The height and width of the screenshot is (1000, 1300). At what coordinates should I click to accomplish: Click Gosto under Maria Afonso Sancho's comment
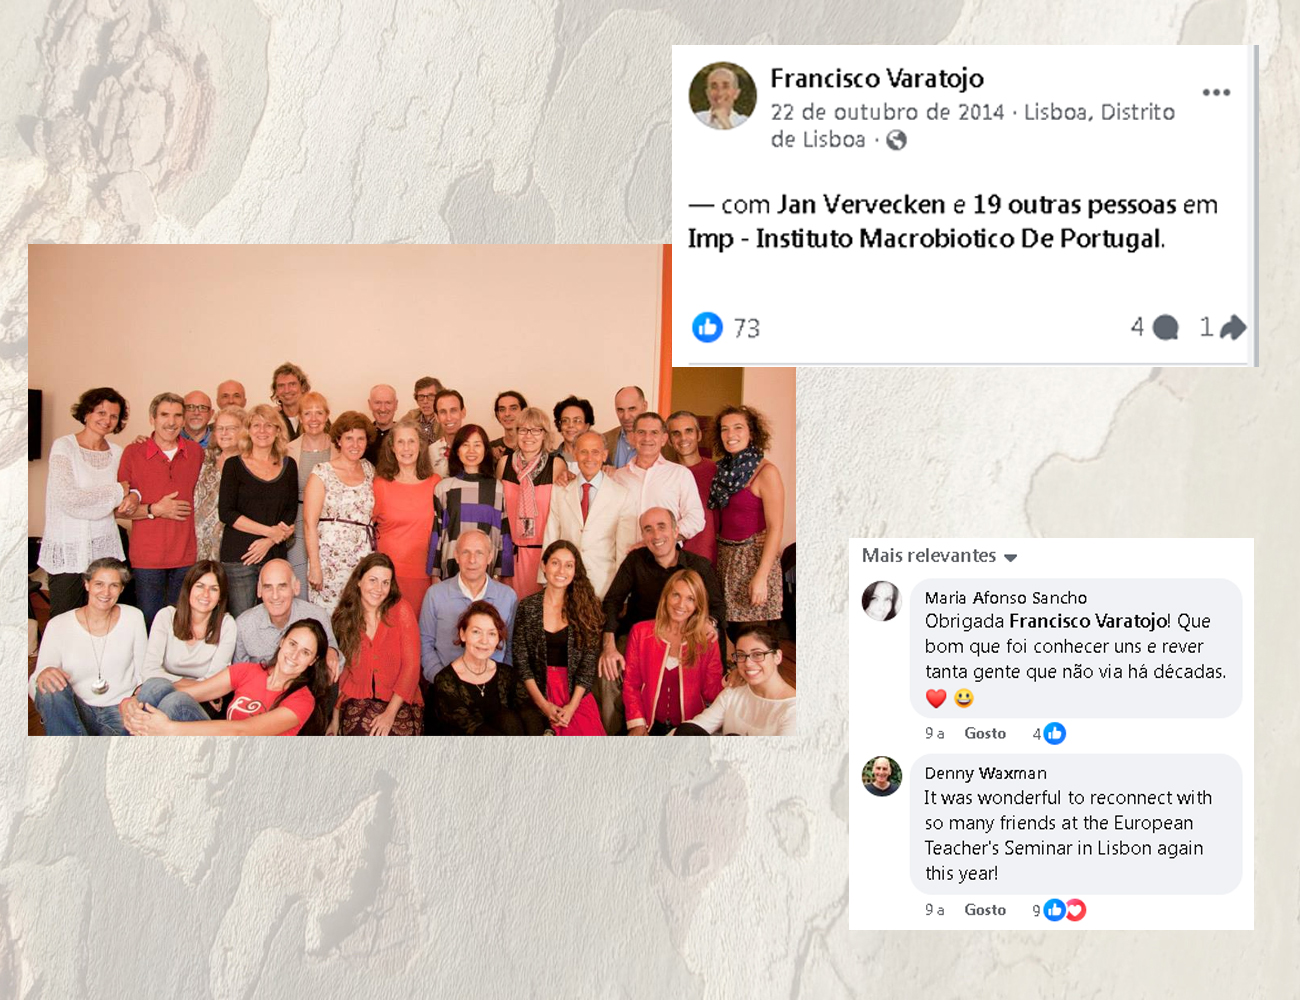point(985,734)
